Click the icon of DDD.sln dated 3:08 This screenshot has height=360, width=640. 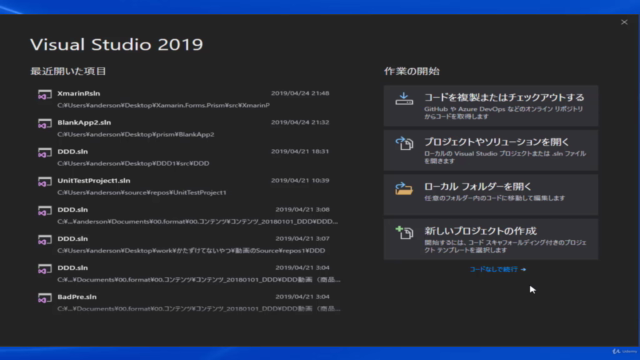tap(44, 211)
